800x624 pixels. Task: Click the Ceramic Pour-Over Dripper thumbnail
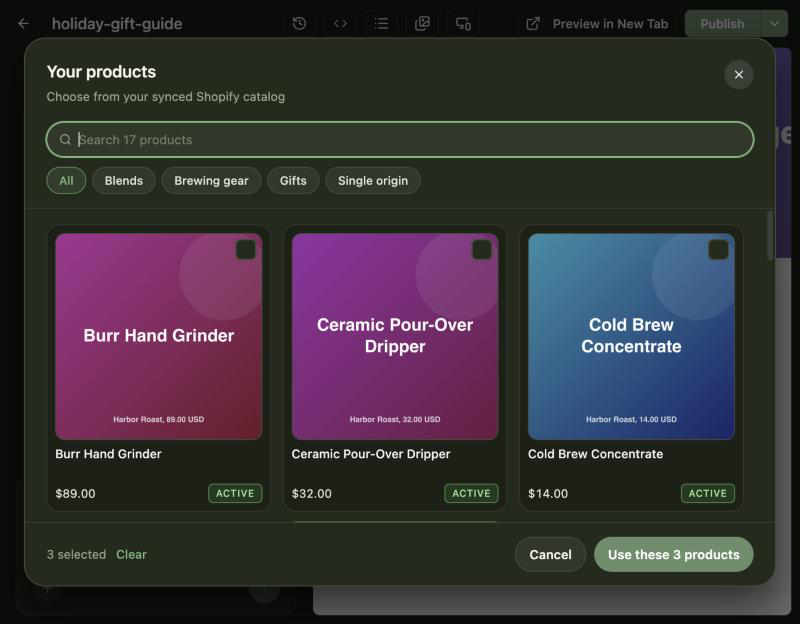coord(395,336)
